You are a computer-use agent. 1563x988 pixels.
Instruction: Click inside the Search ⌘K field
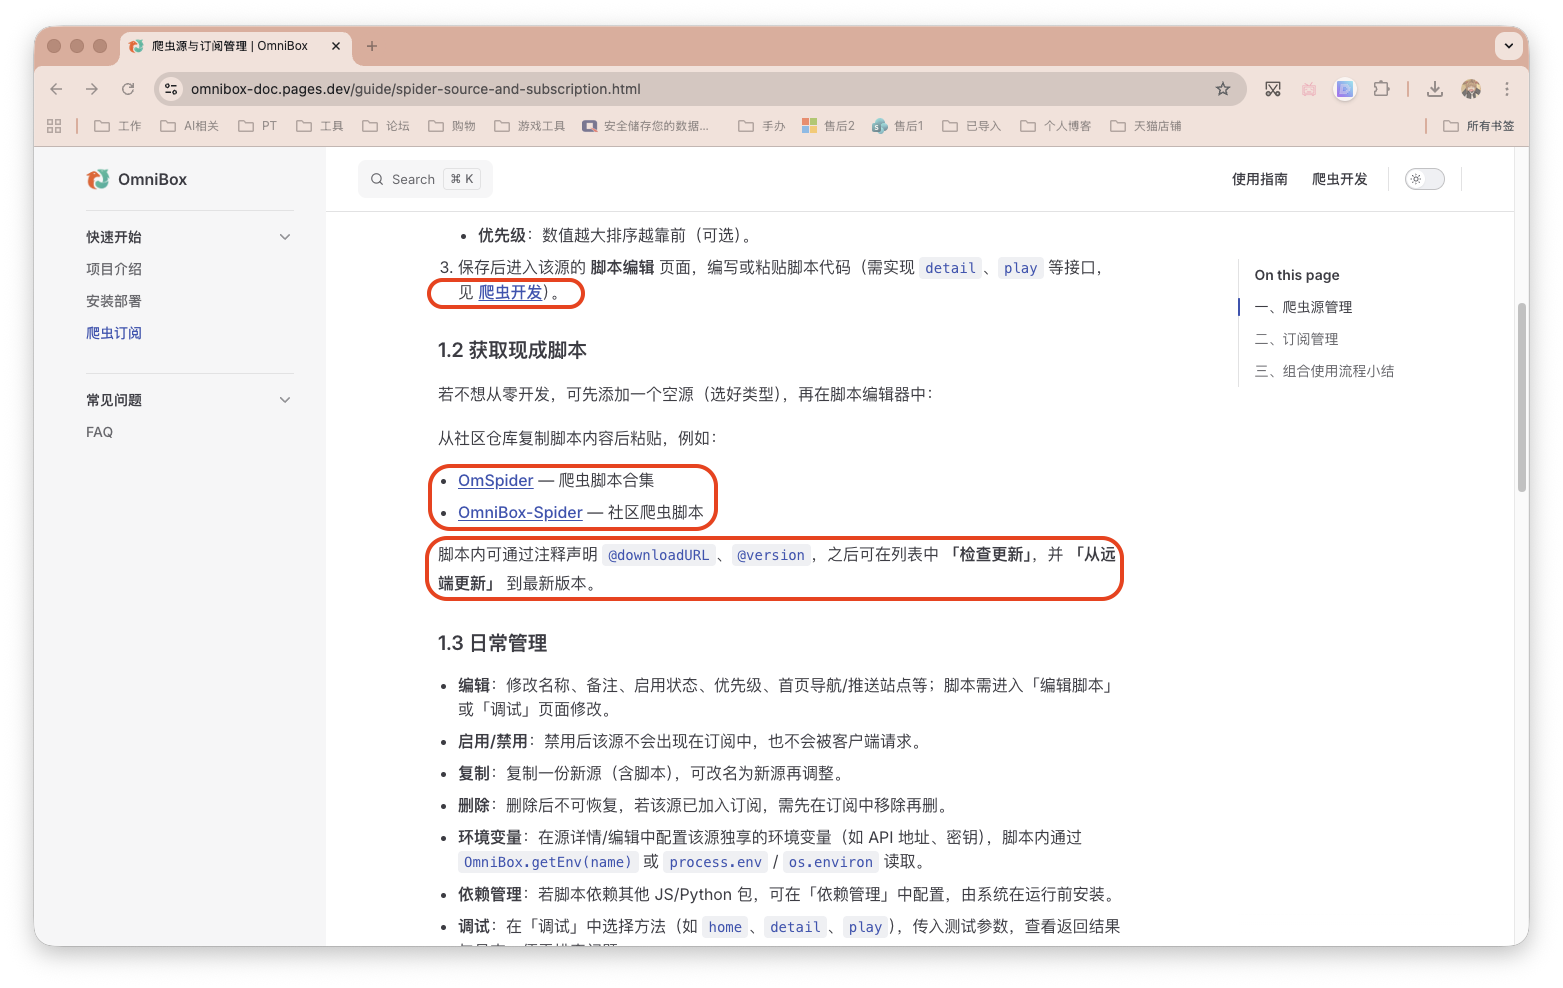tap(424, 178)
